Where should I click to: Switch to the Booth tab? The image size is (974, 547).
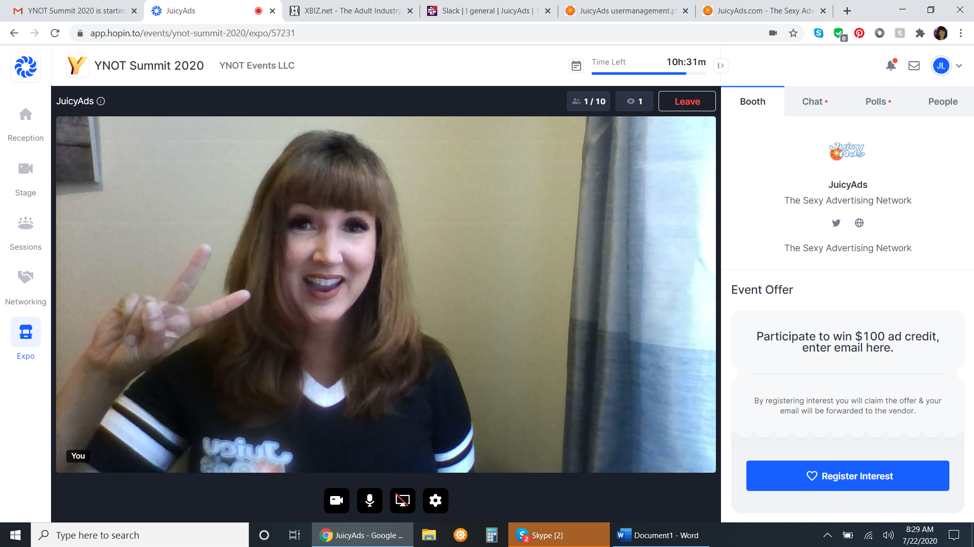752,101
